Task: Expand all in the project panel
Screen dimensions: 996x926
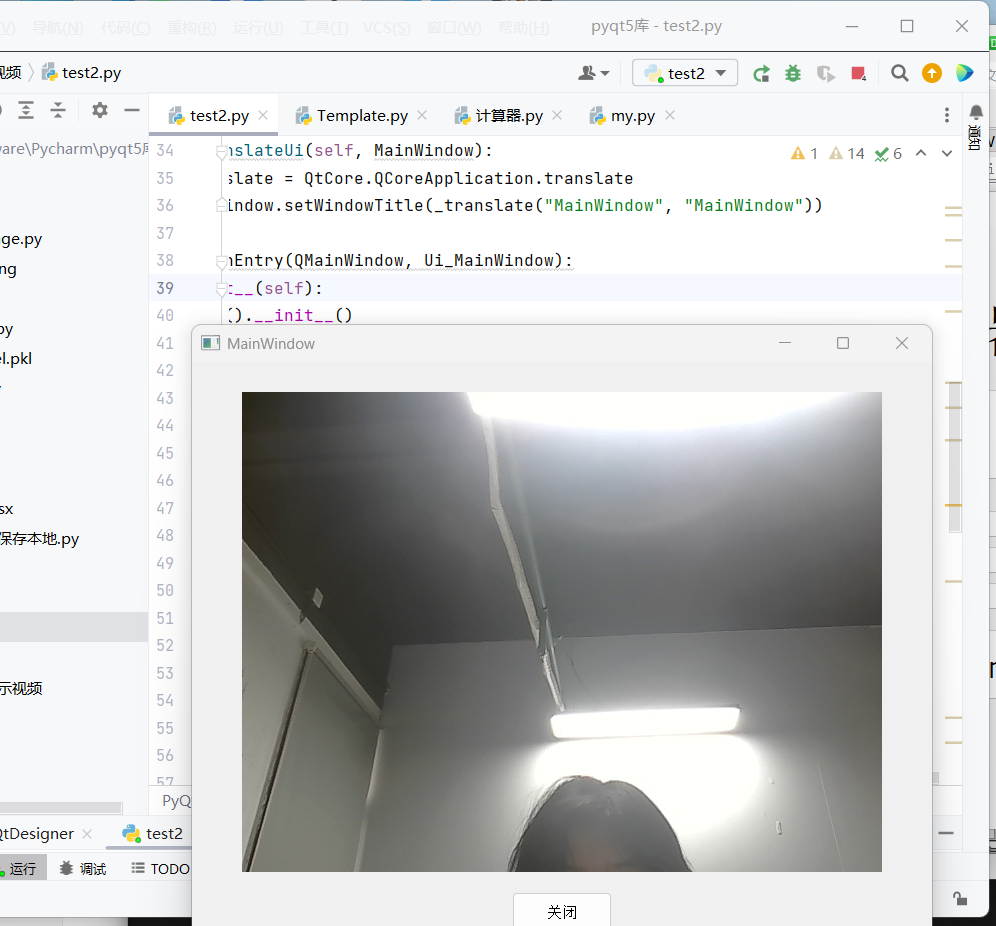Action: coord(26,111)
